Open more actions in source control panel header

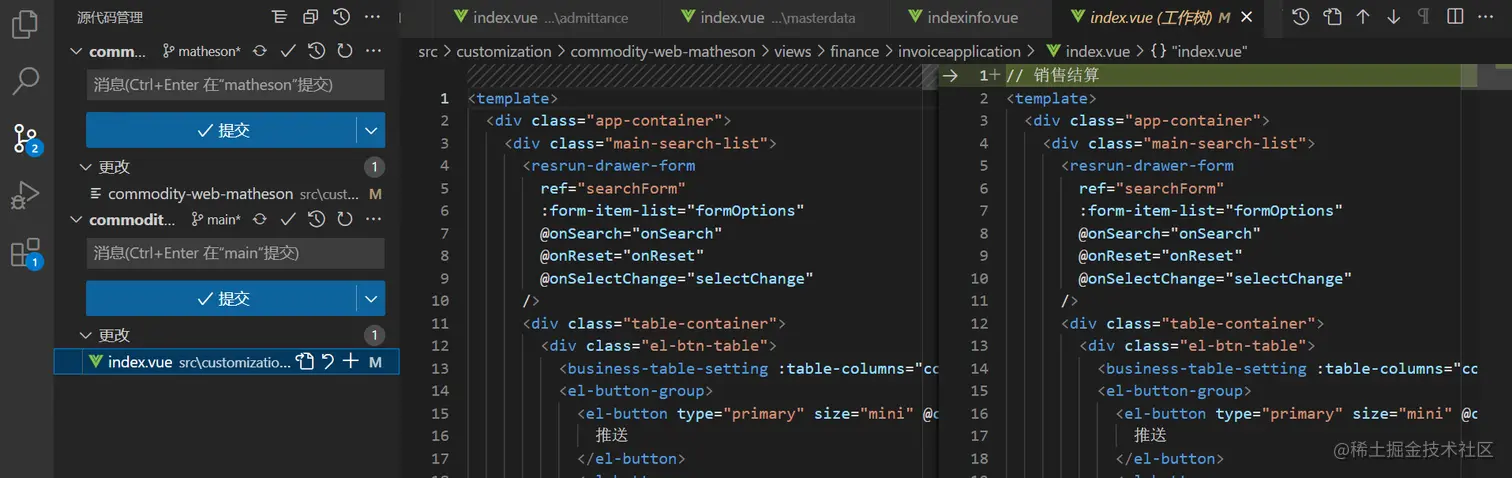point(372,17)
